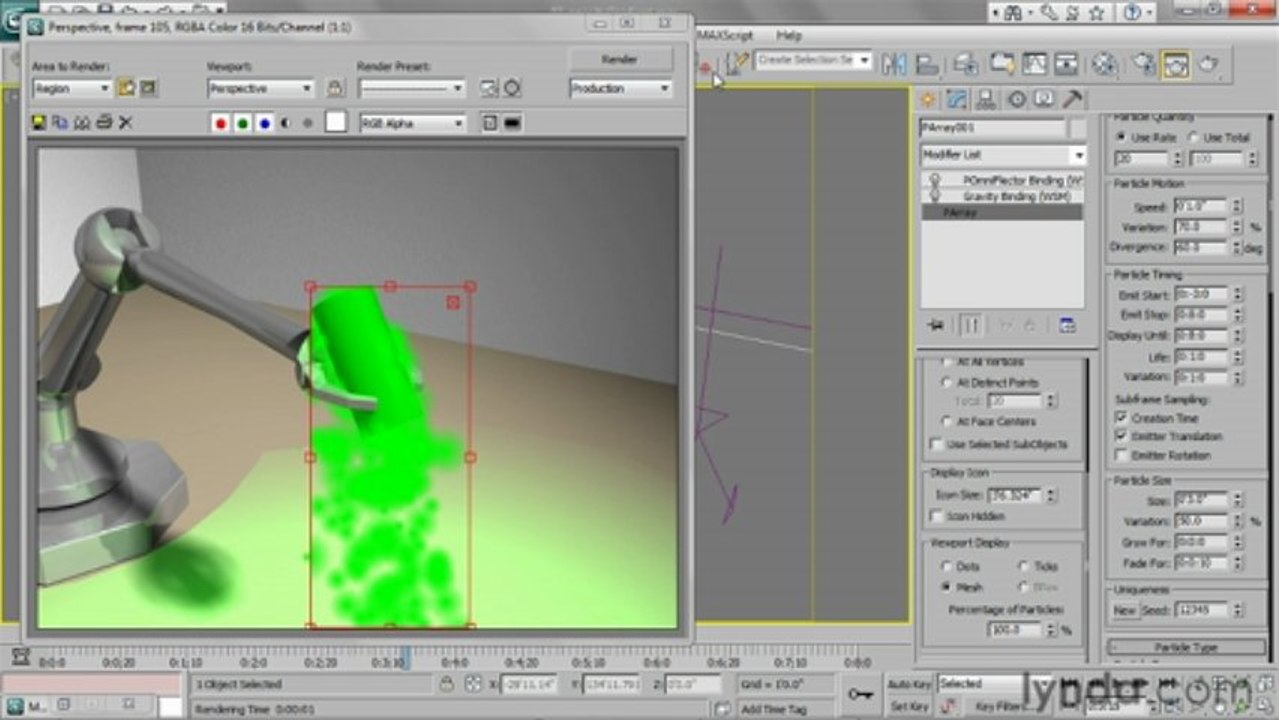The width and height of the screenshot is (1279, 720).
Task: Open the RGB Alpha channel dropdown
Action: point(413,123)
